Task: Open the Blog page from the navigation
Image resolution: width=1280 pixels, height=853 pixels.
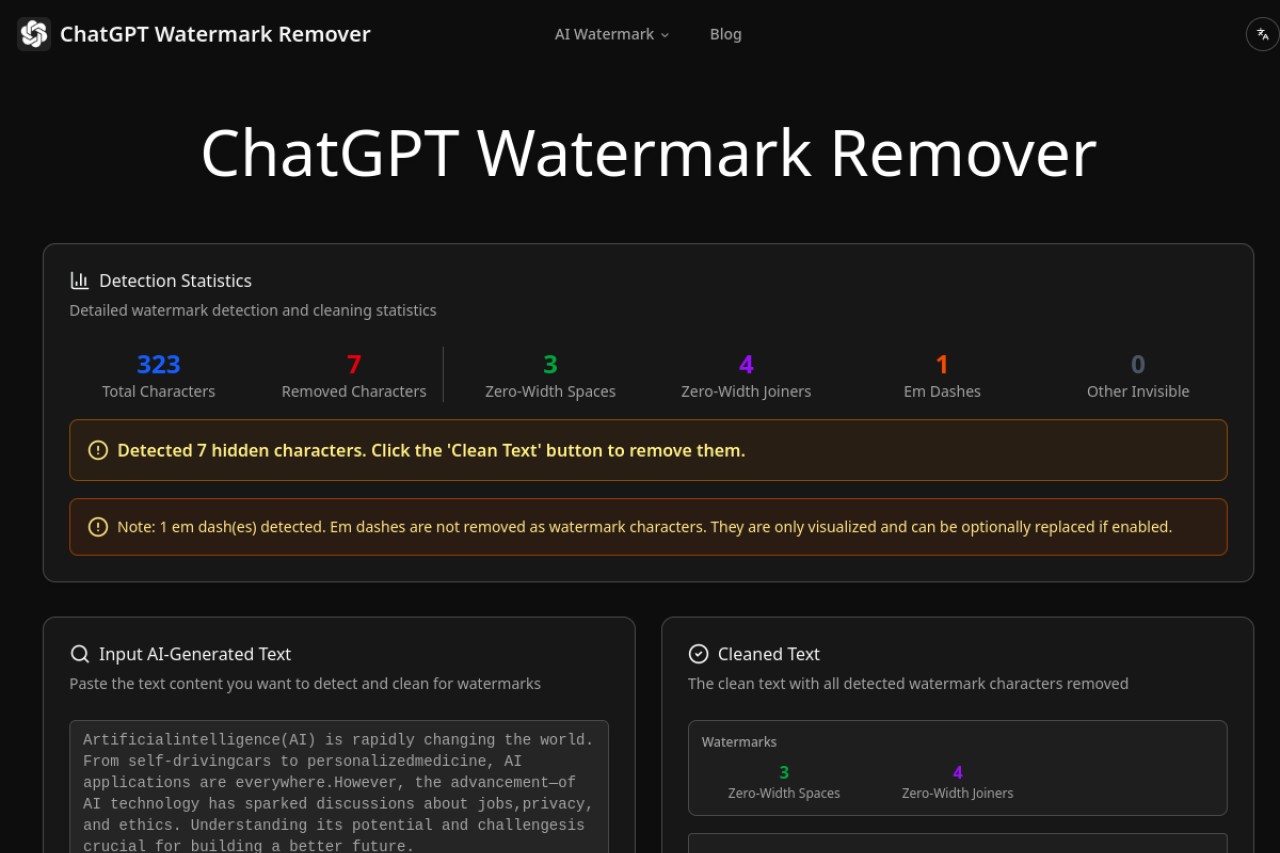Action: 726,34
